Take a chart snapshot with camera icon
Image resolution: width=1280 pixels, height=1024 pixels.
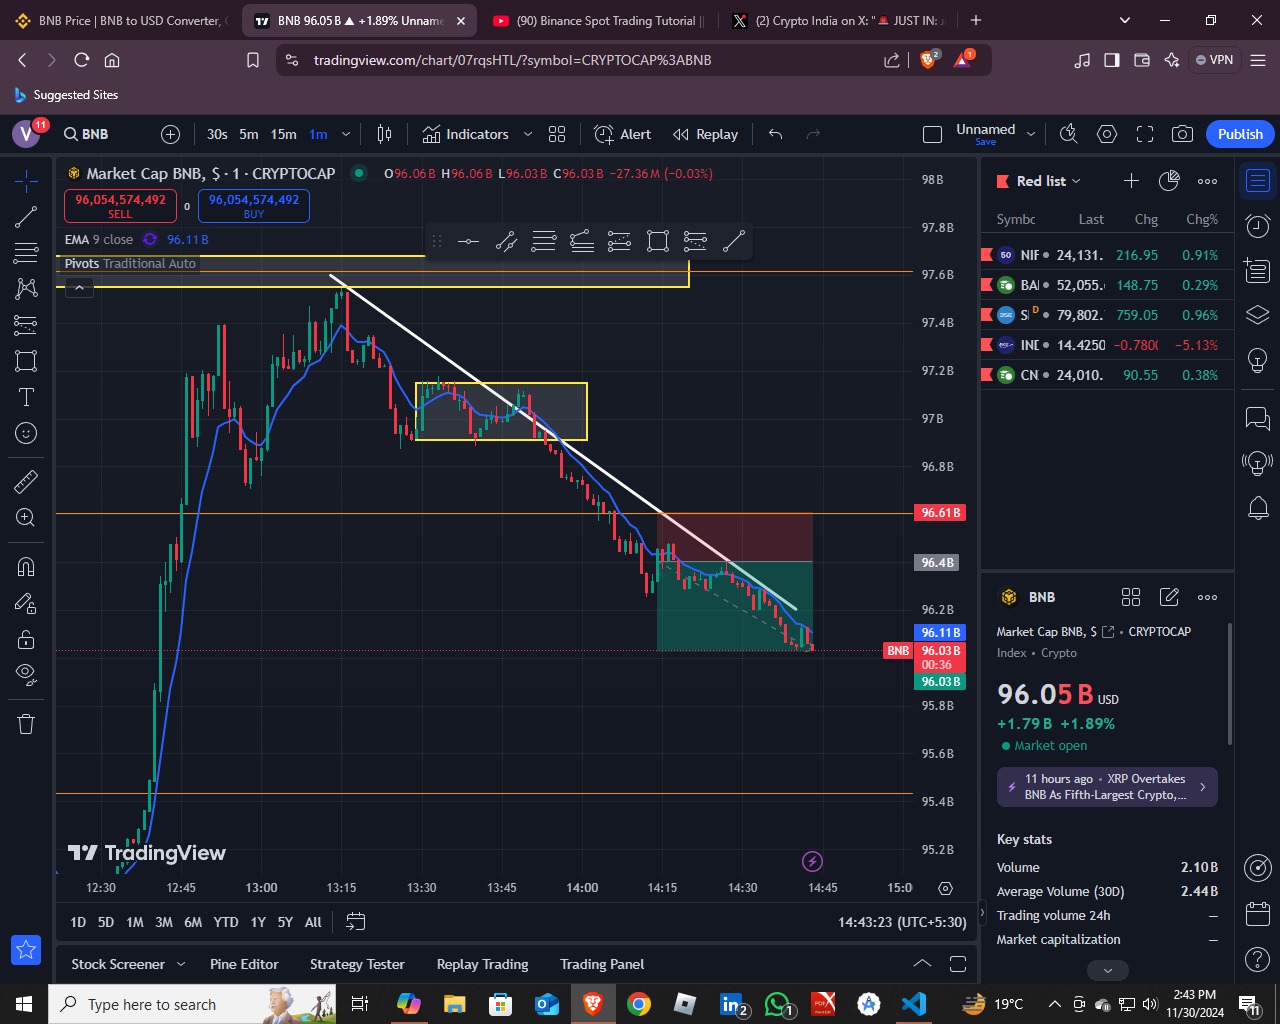[1182, 134]
